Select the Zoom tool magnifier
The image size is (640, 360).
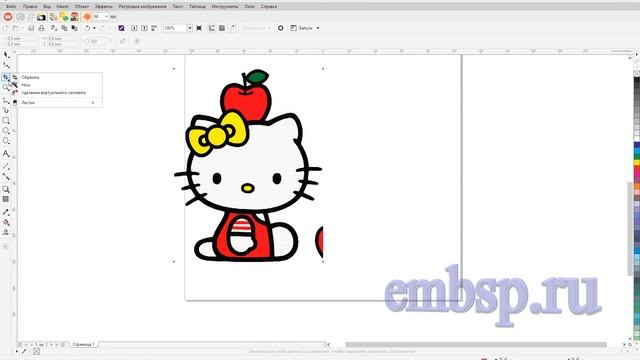click(6, 87)
